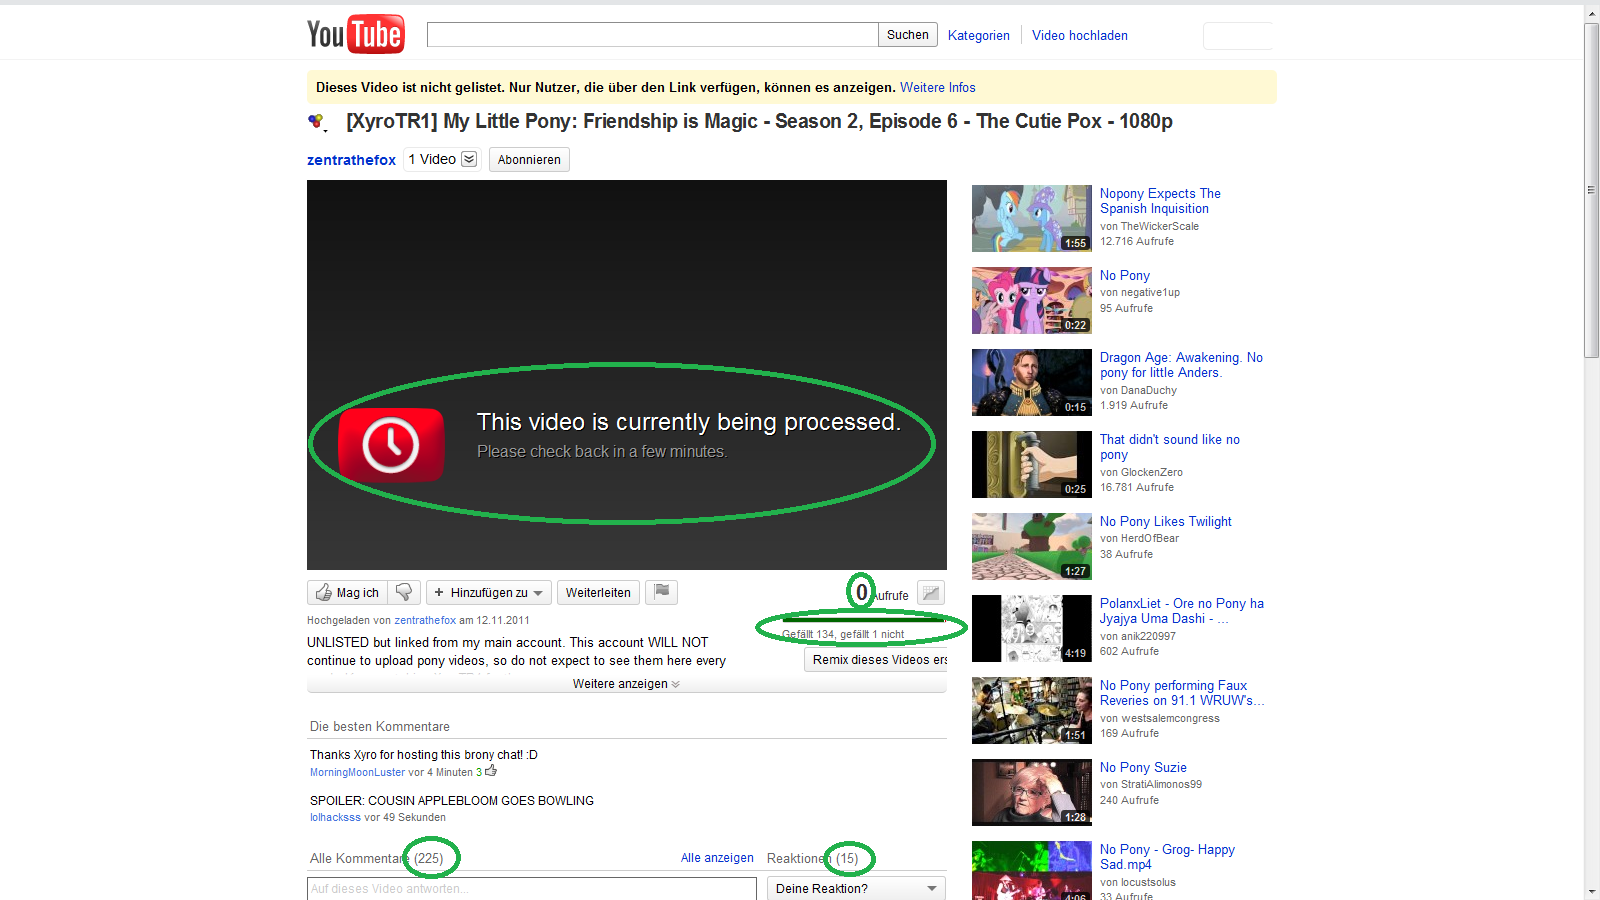1600x900 pixels.
Task: Flag this video with the flag icon
Action: tap(661, 592)
